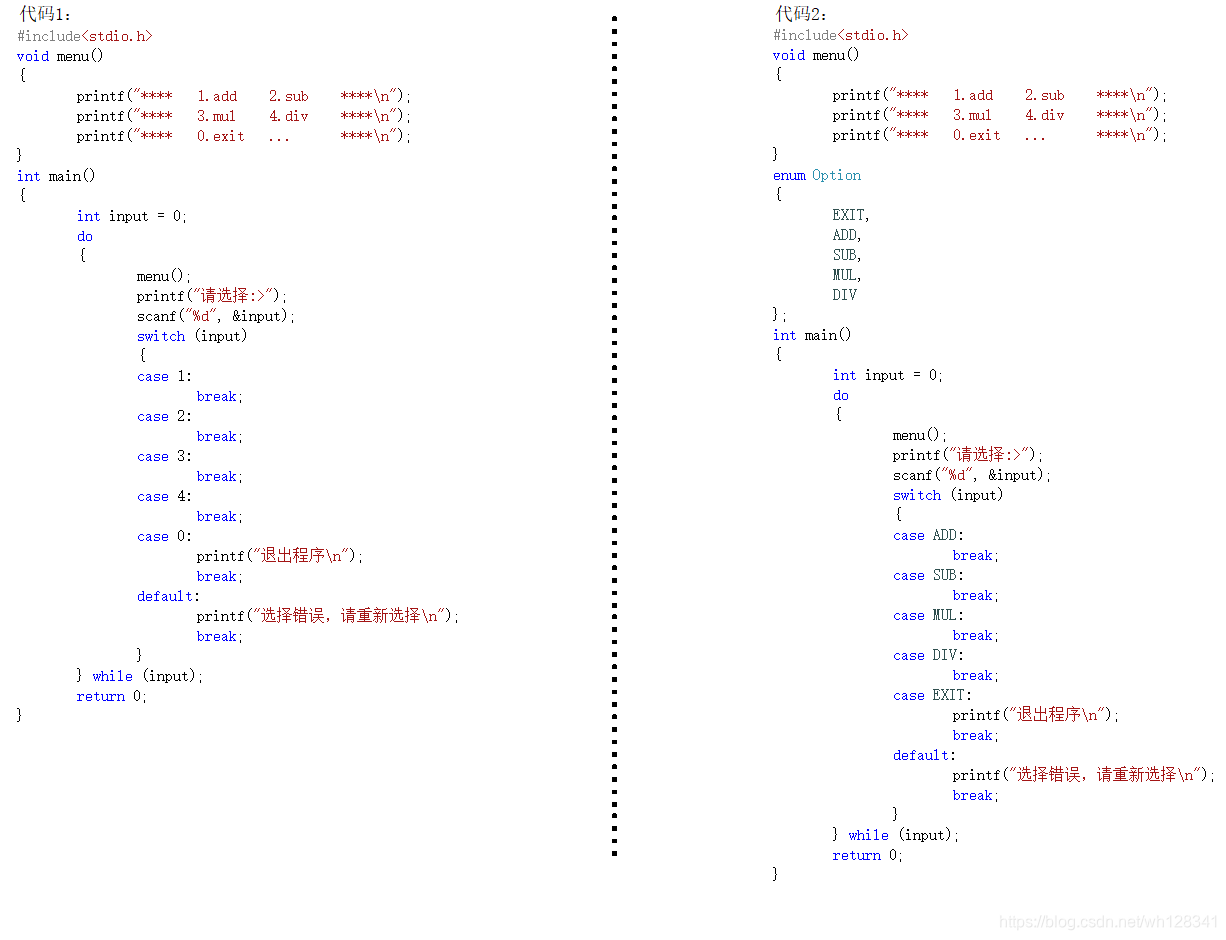Select the 'case EXIT:' label
The width and height of the screenshot is (1226, 940).
point(933,695)
